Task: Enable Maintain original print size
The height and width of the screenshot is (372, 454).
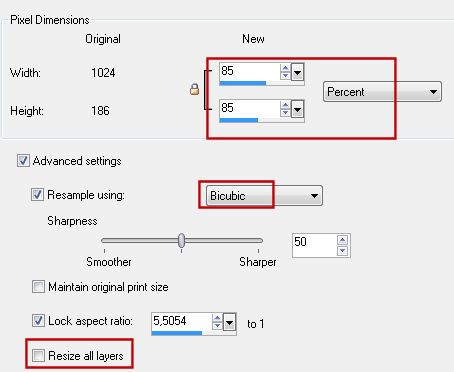Action: [x=38, y=287]
